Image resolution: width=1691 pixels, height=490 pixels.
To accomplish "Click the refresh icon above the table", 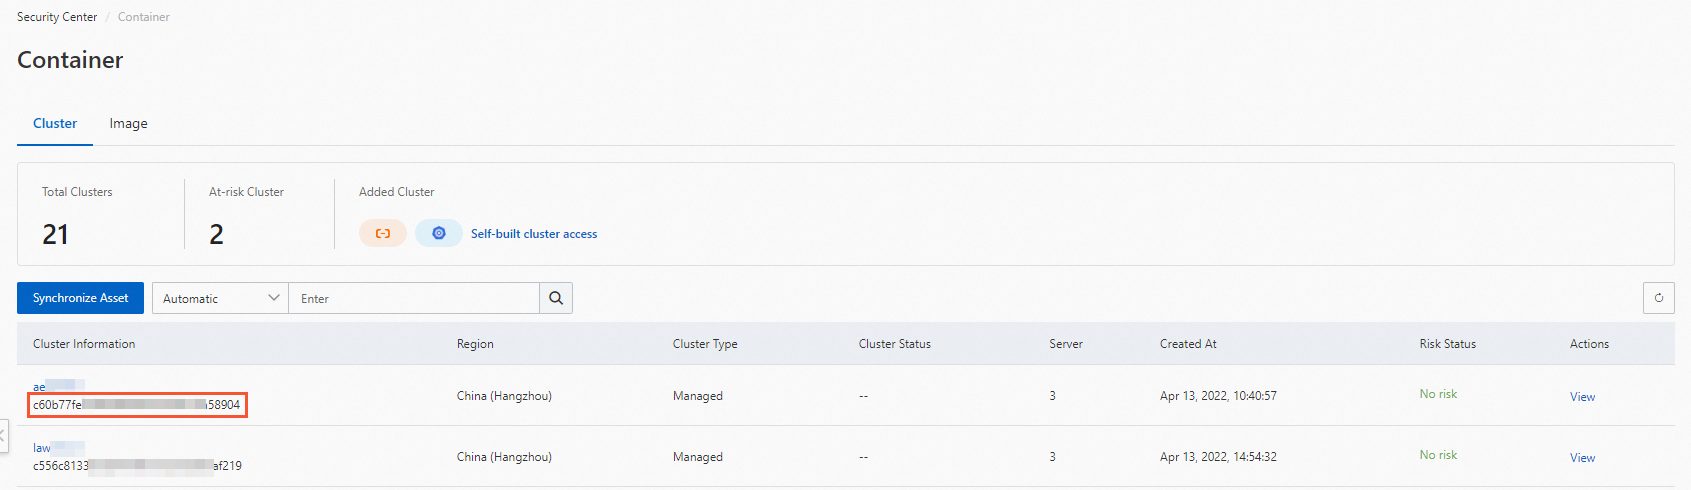I will [1659, 298].
